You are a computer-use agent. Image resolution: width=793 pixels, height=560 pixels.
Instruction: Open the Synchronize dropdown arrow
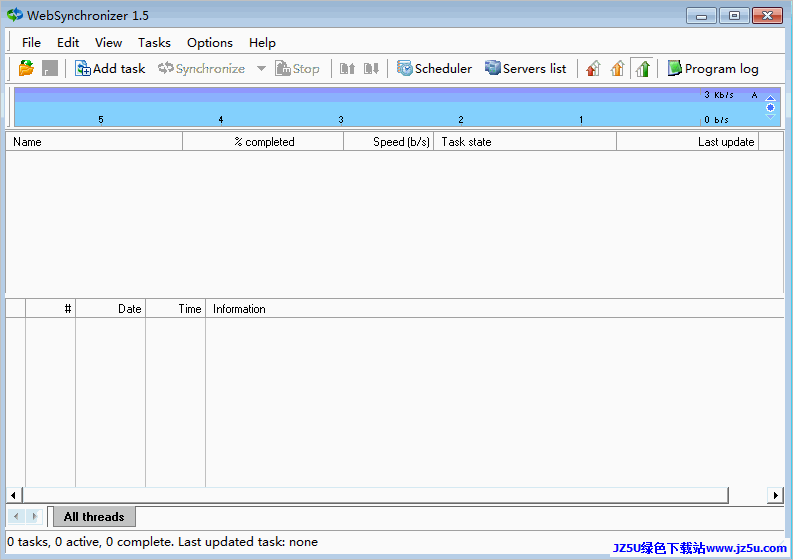pyautogui.click(x=261, y=68)
